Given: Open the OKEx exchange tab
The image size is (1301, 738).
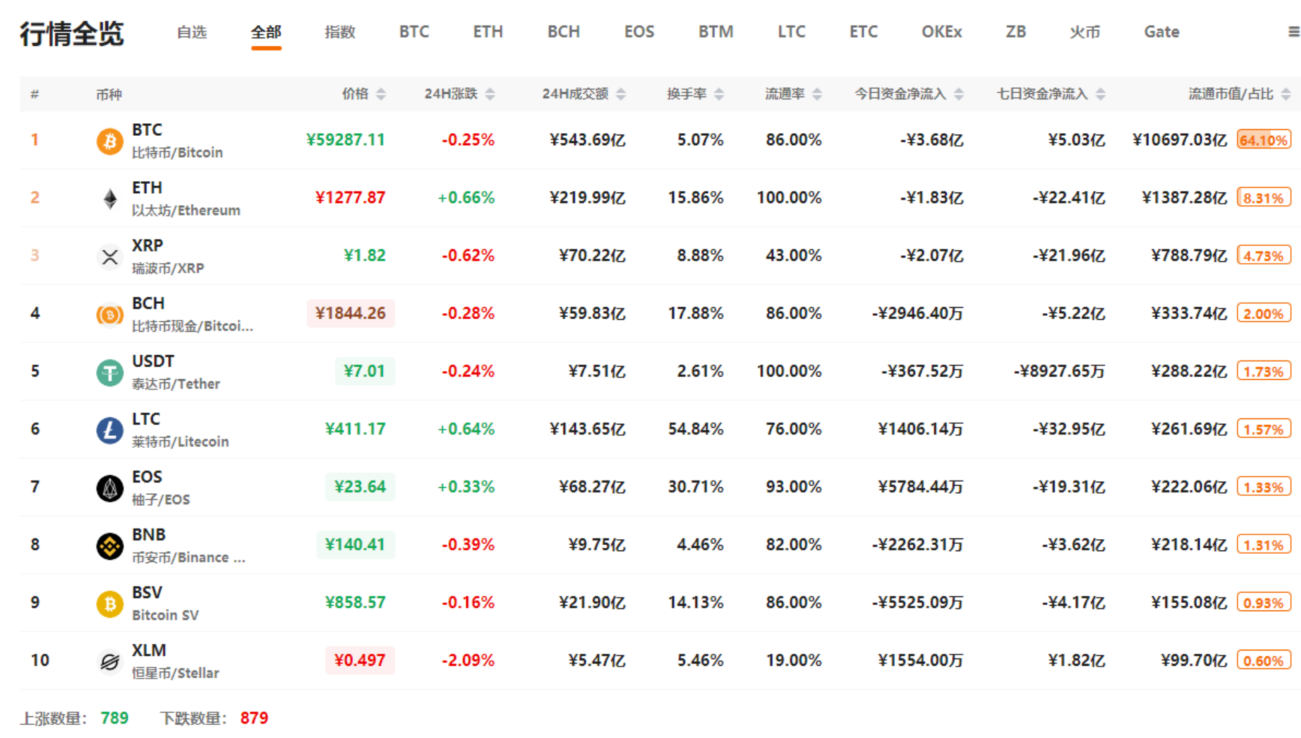Looking at the screenshot, I should click(941, 32).
